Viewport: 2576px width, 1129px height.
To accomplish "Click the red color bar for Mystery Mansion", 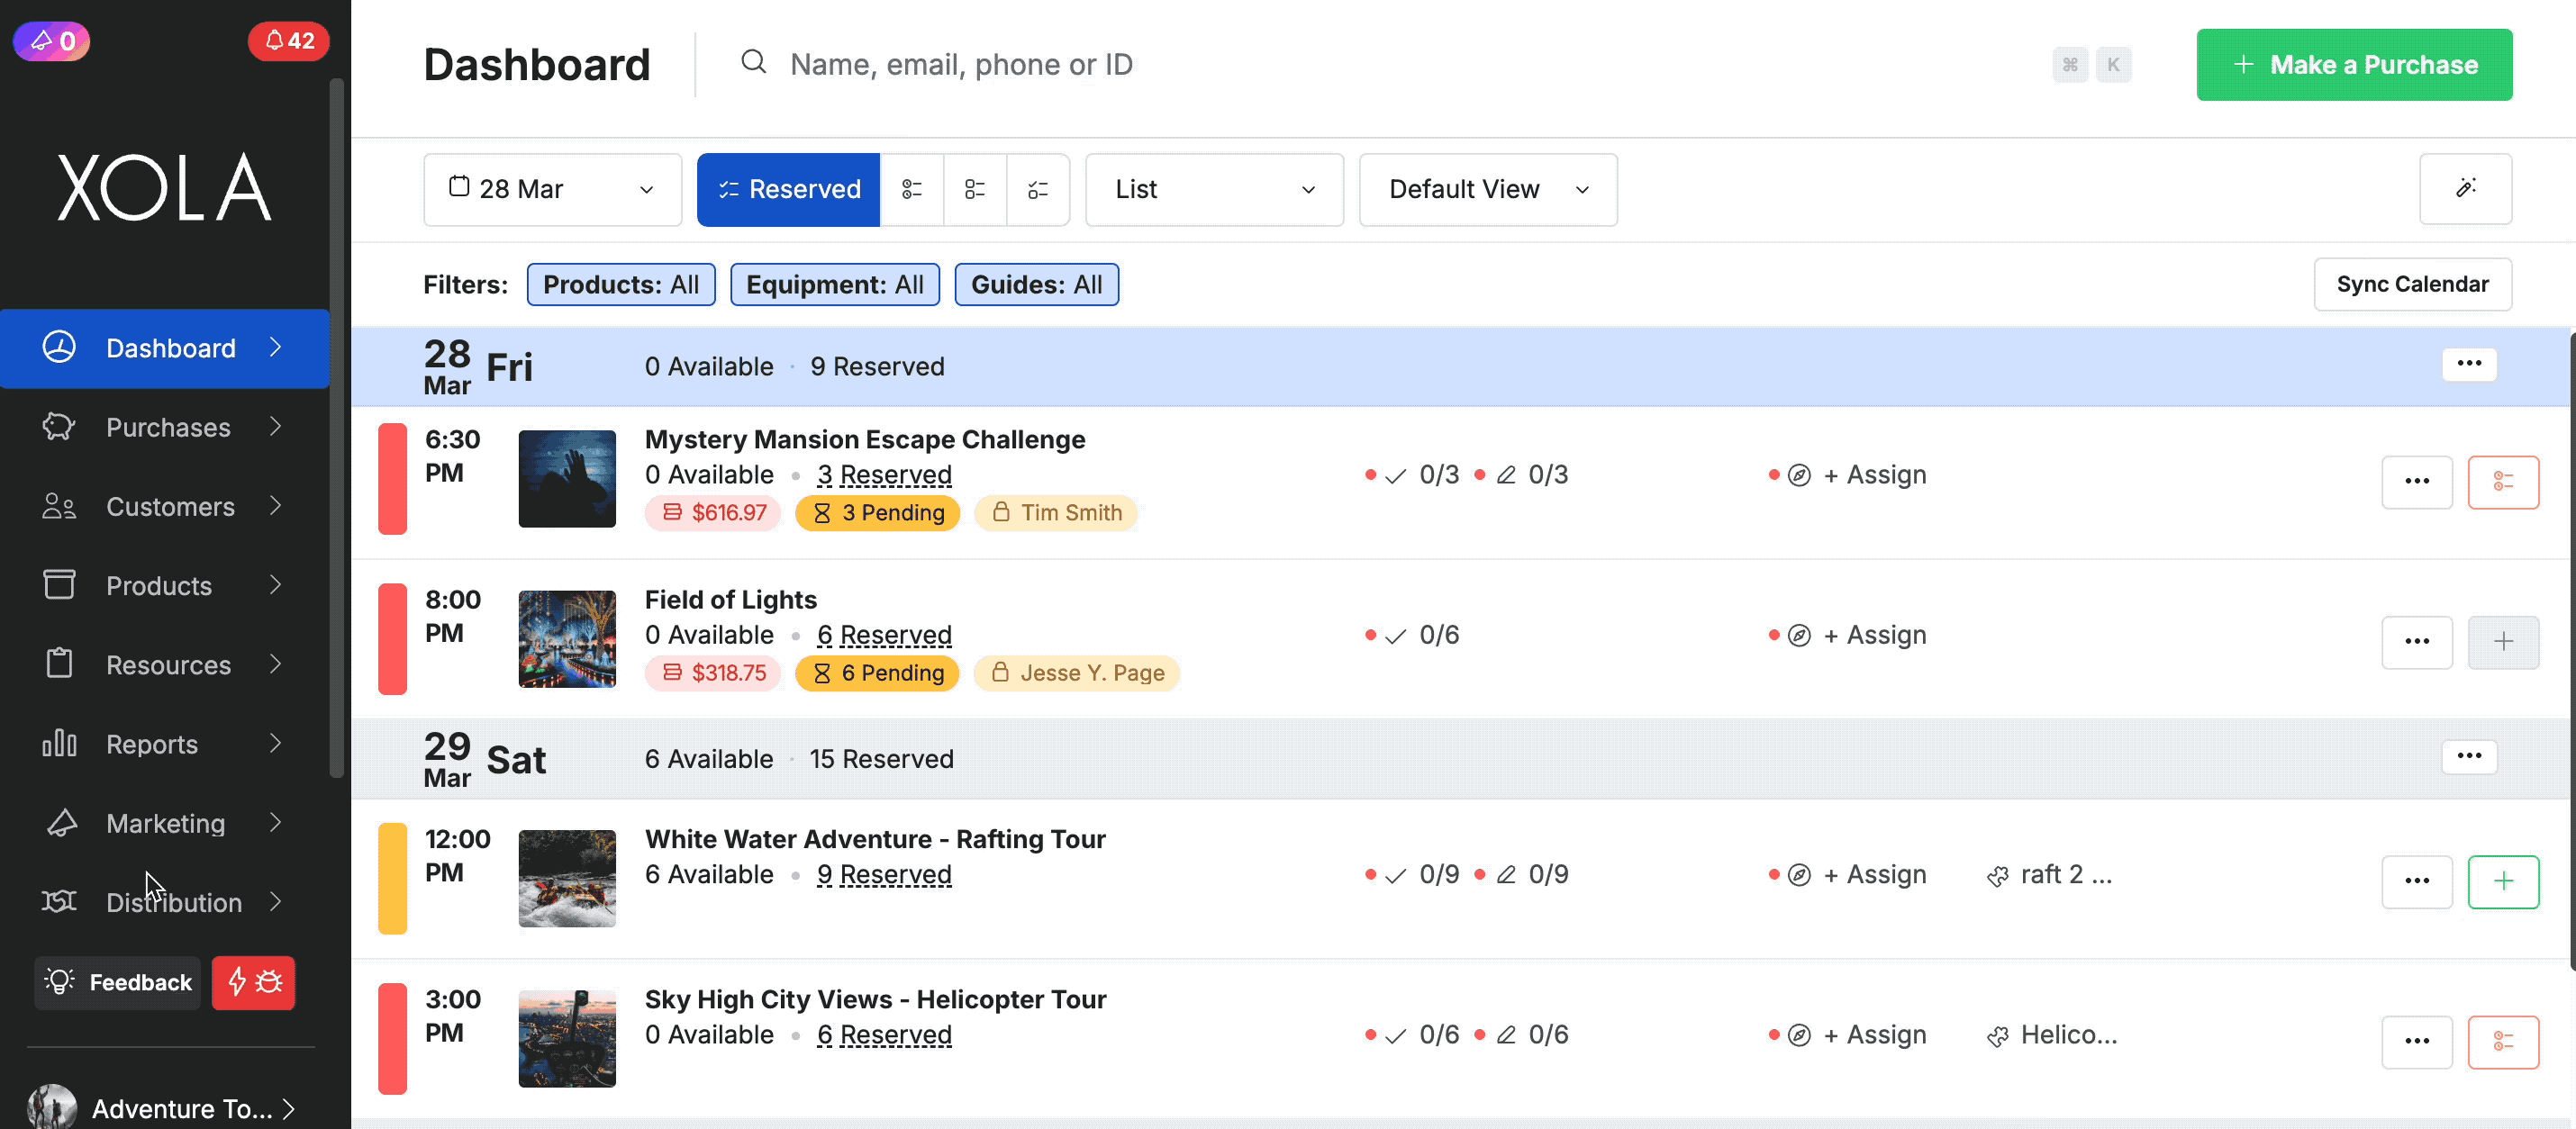I will tap(392, 479).
